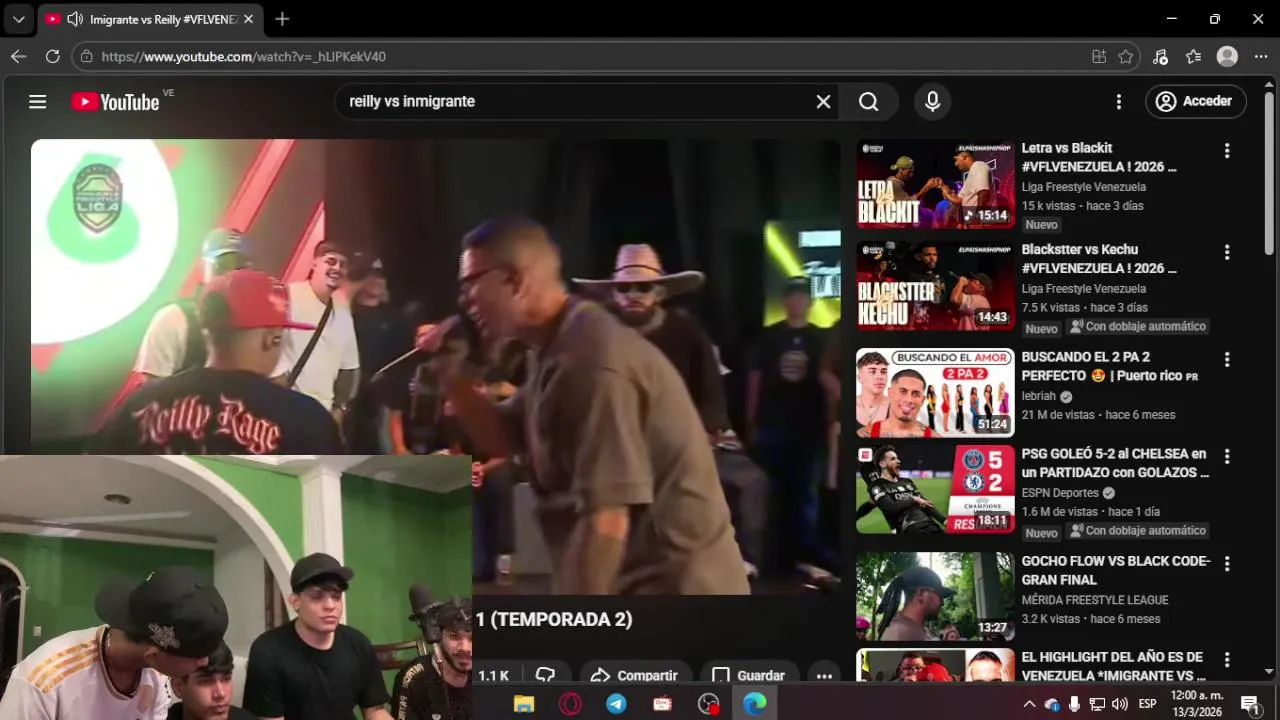This screenshot has width=1280, height=720.
Task: Open the Favorites list icon
Action: [1193, 57]
